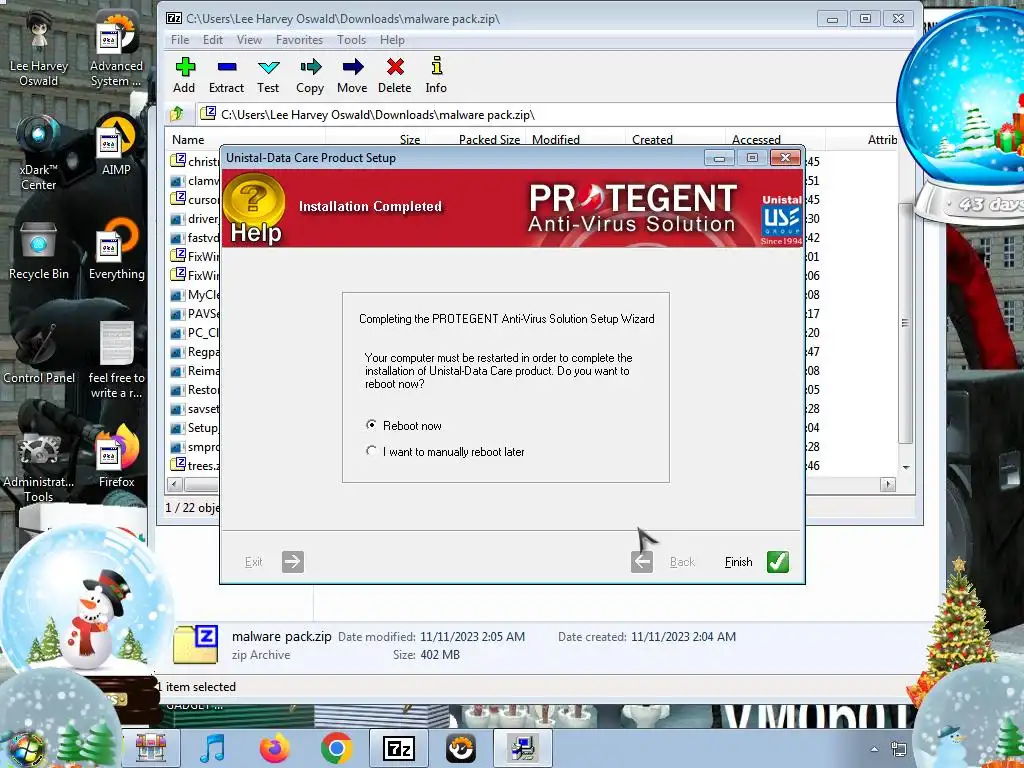1024x768 pixels.
Task: Open the Help menu in 7-Zip
Action: coord(392,40)
